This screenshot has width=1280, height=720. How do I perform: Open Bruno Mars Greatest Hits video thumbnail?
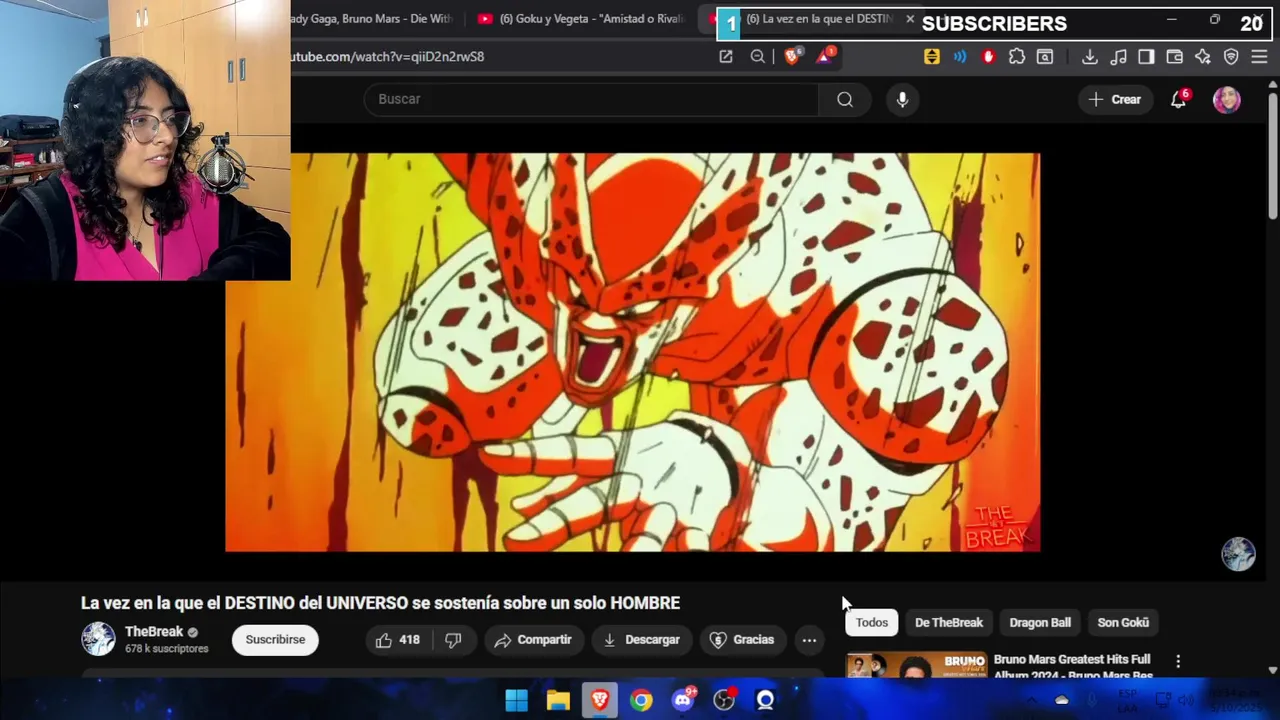[x=916, y=665]
